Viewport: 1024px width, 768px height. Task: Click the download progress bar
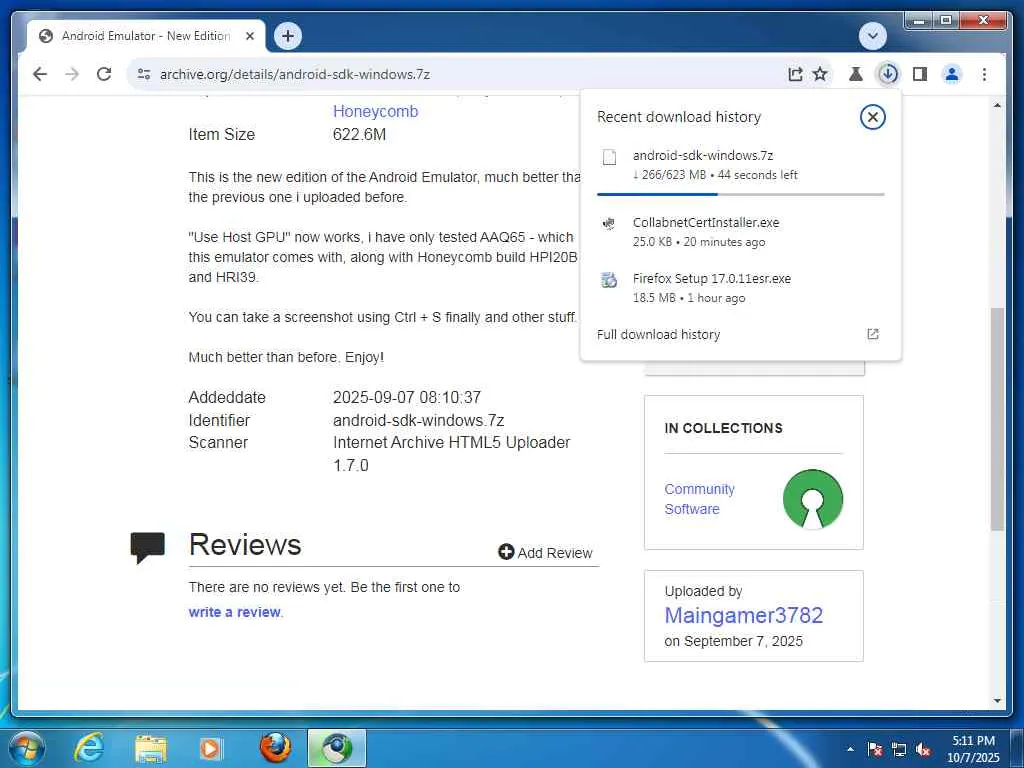click(741, 195)
